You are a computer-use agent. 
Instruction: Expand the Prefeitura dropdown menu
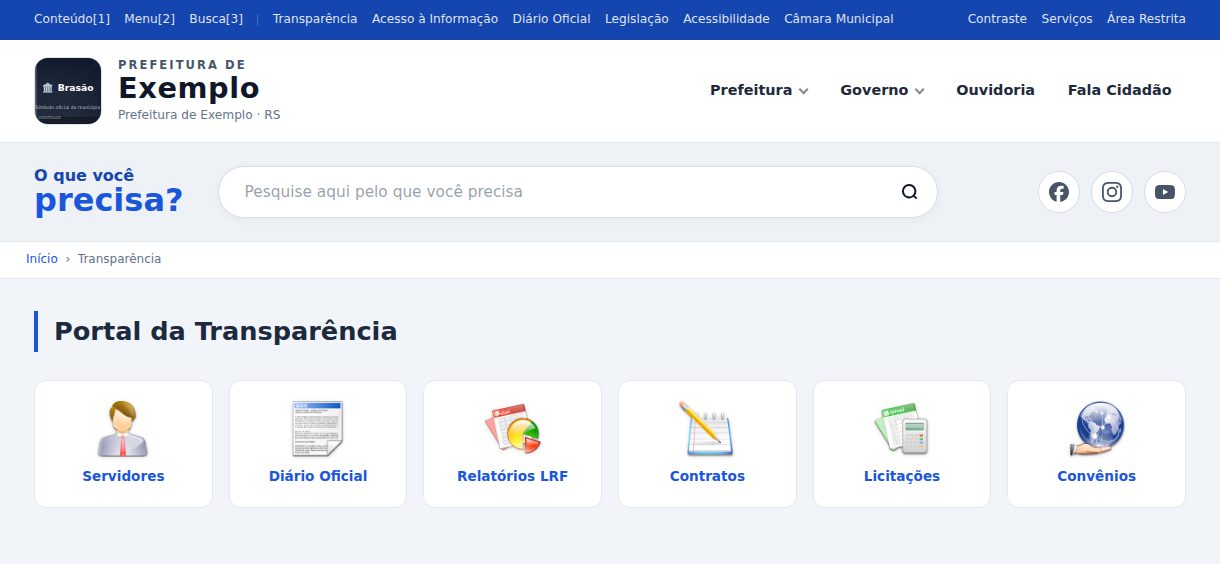click(x=759, y=90)
